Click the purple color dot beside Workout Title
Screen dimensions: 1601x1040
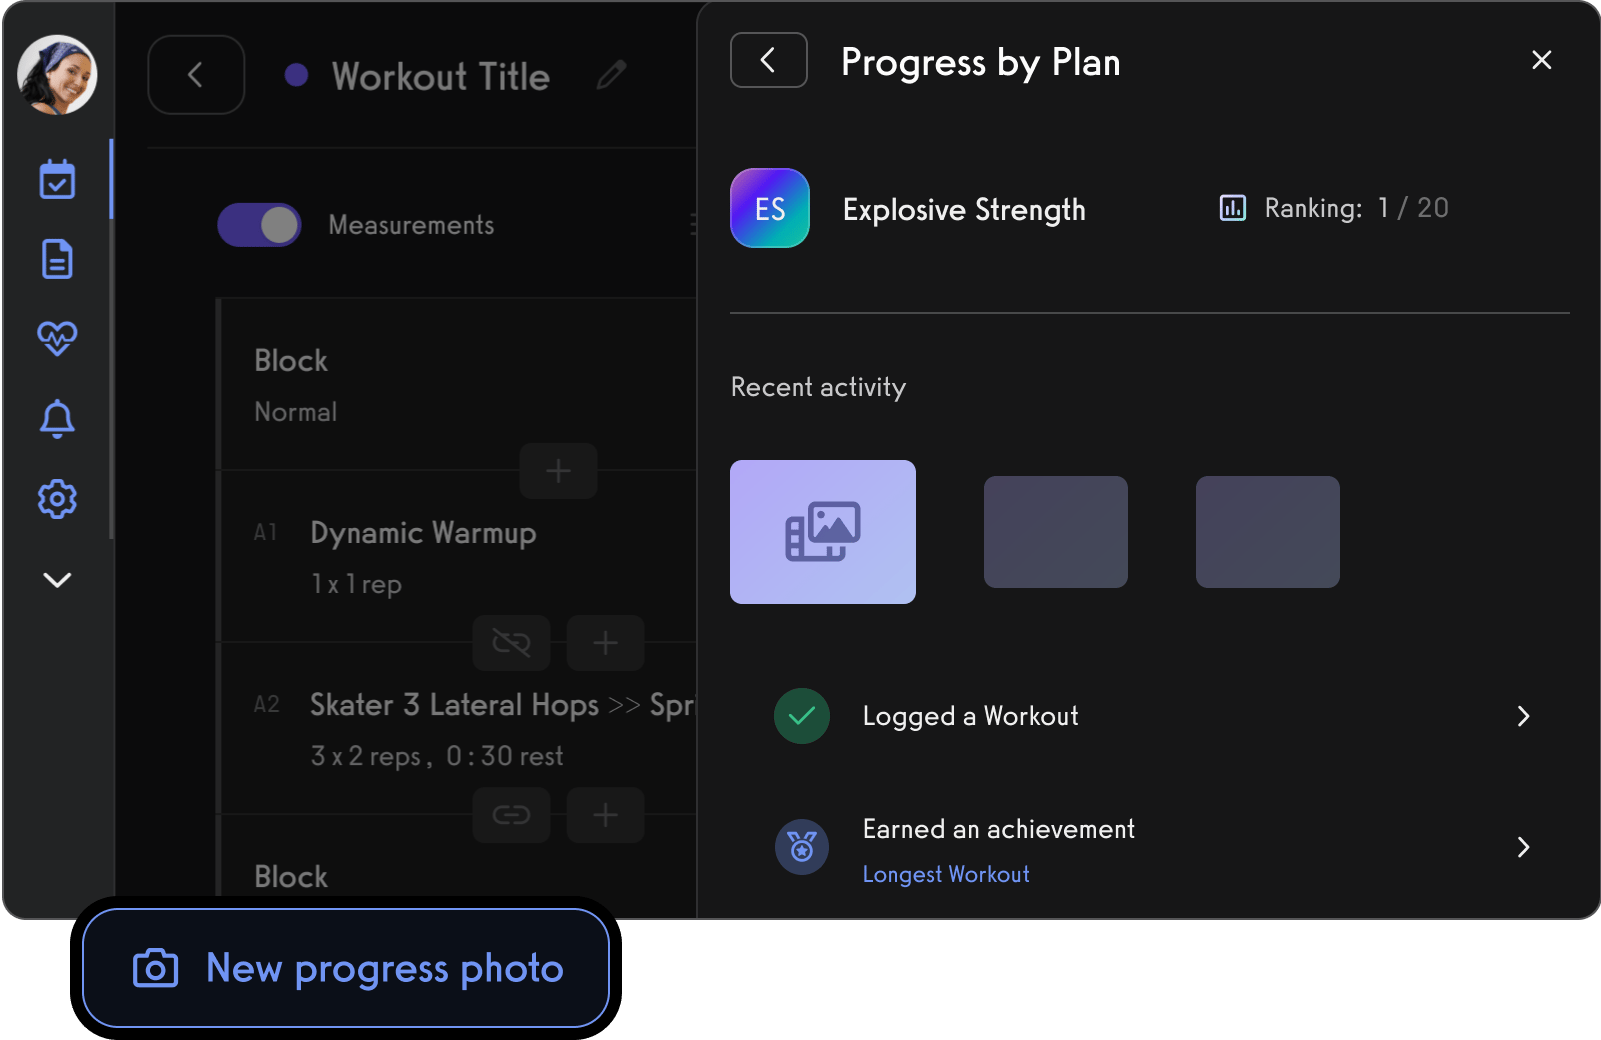pos(296,75)
